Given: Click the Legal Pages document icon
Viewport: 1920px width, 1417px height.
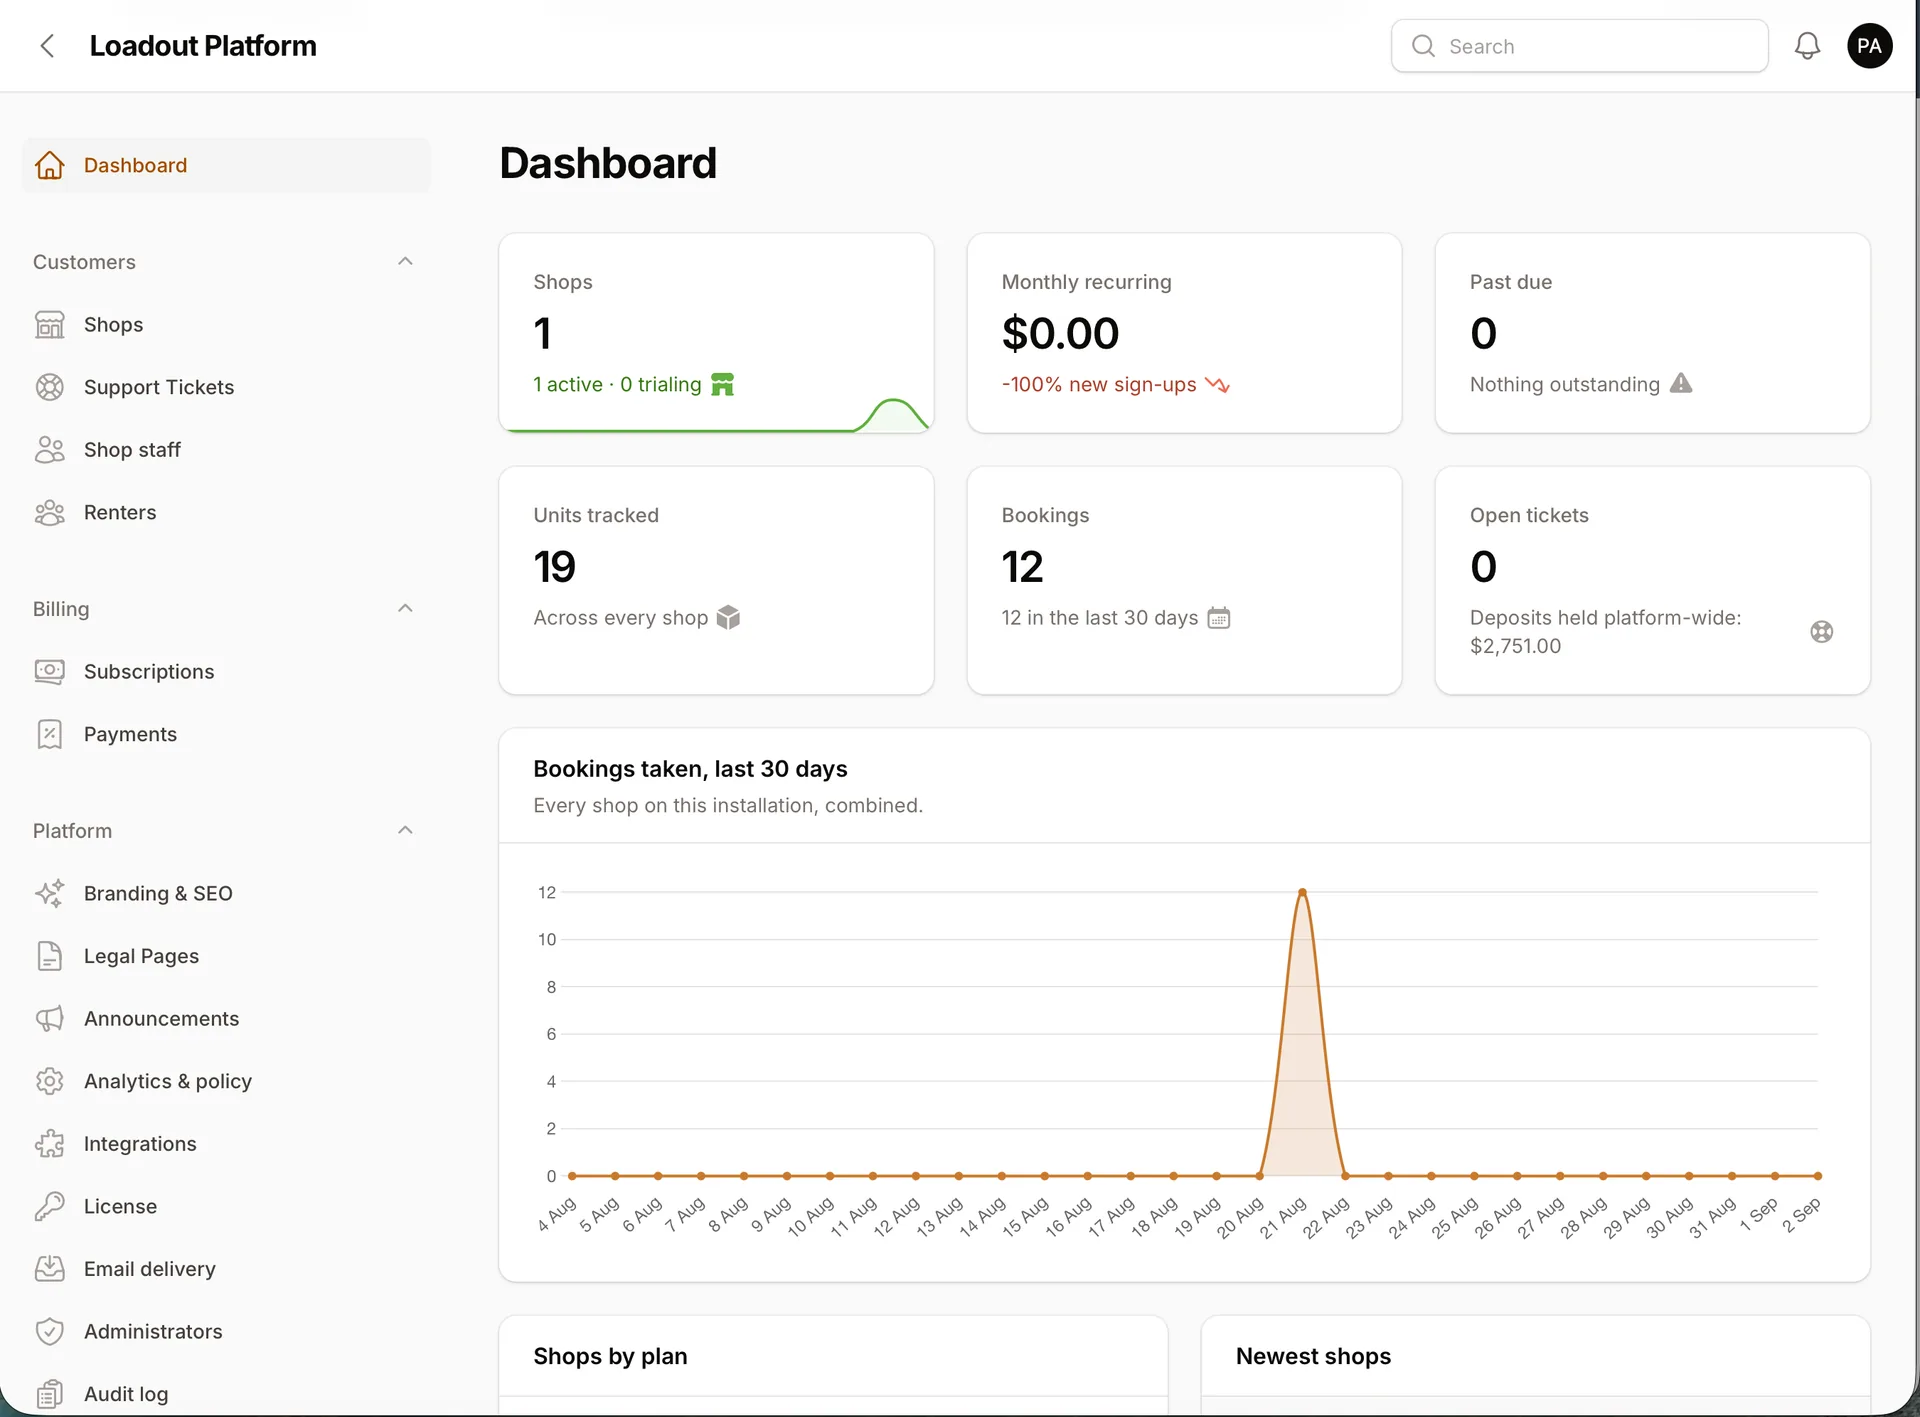Looking at the screenshot, I should click(x=49, y=956).
